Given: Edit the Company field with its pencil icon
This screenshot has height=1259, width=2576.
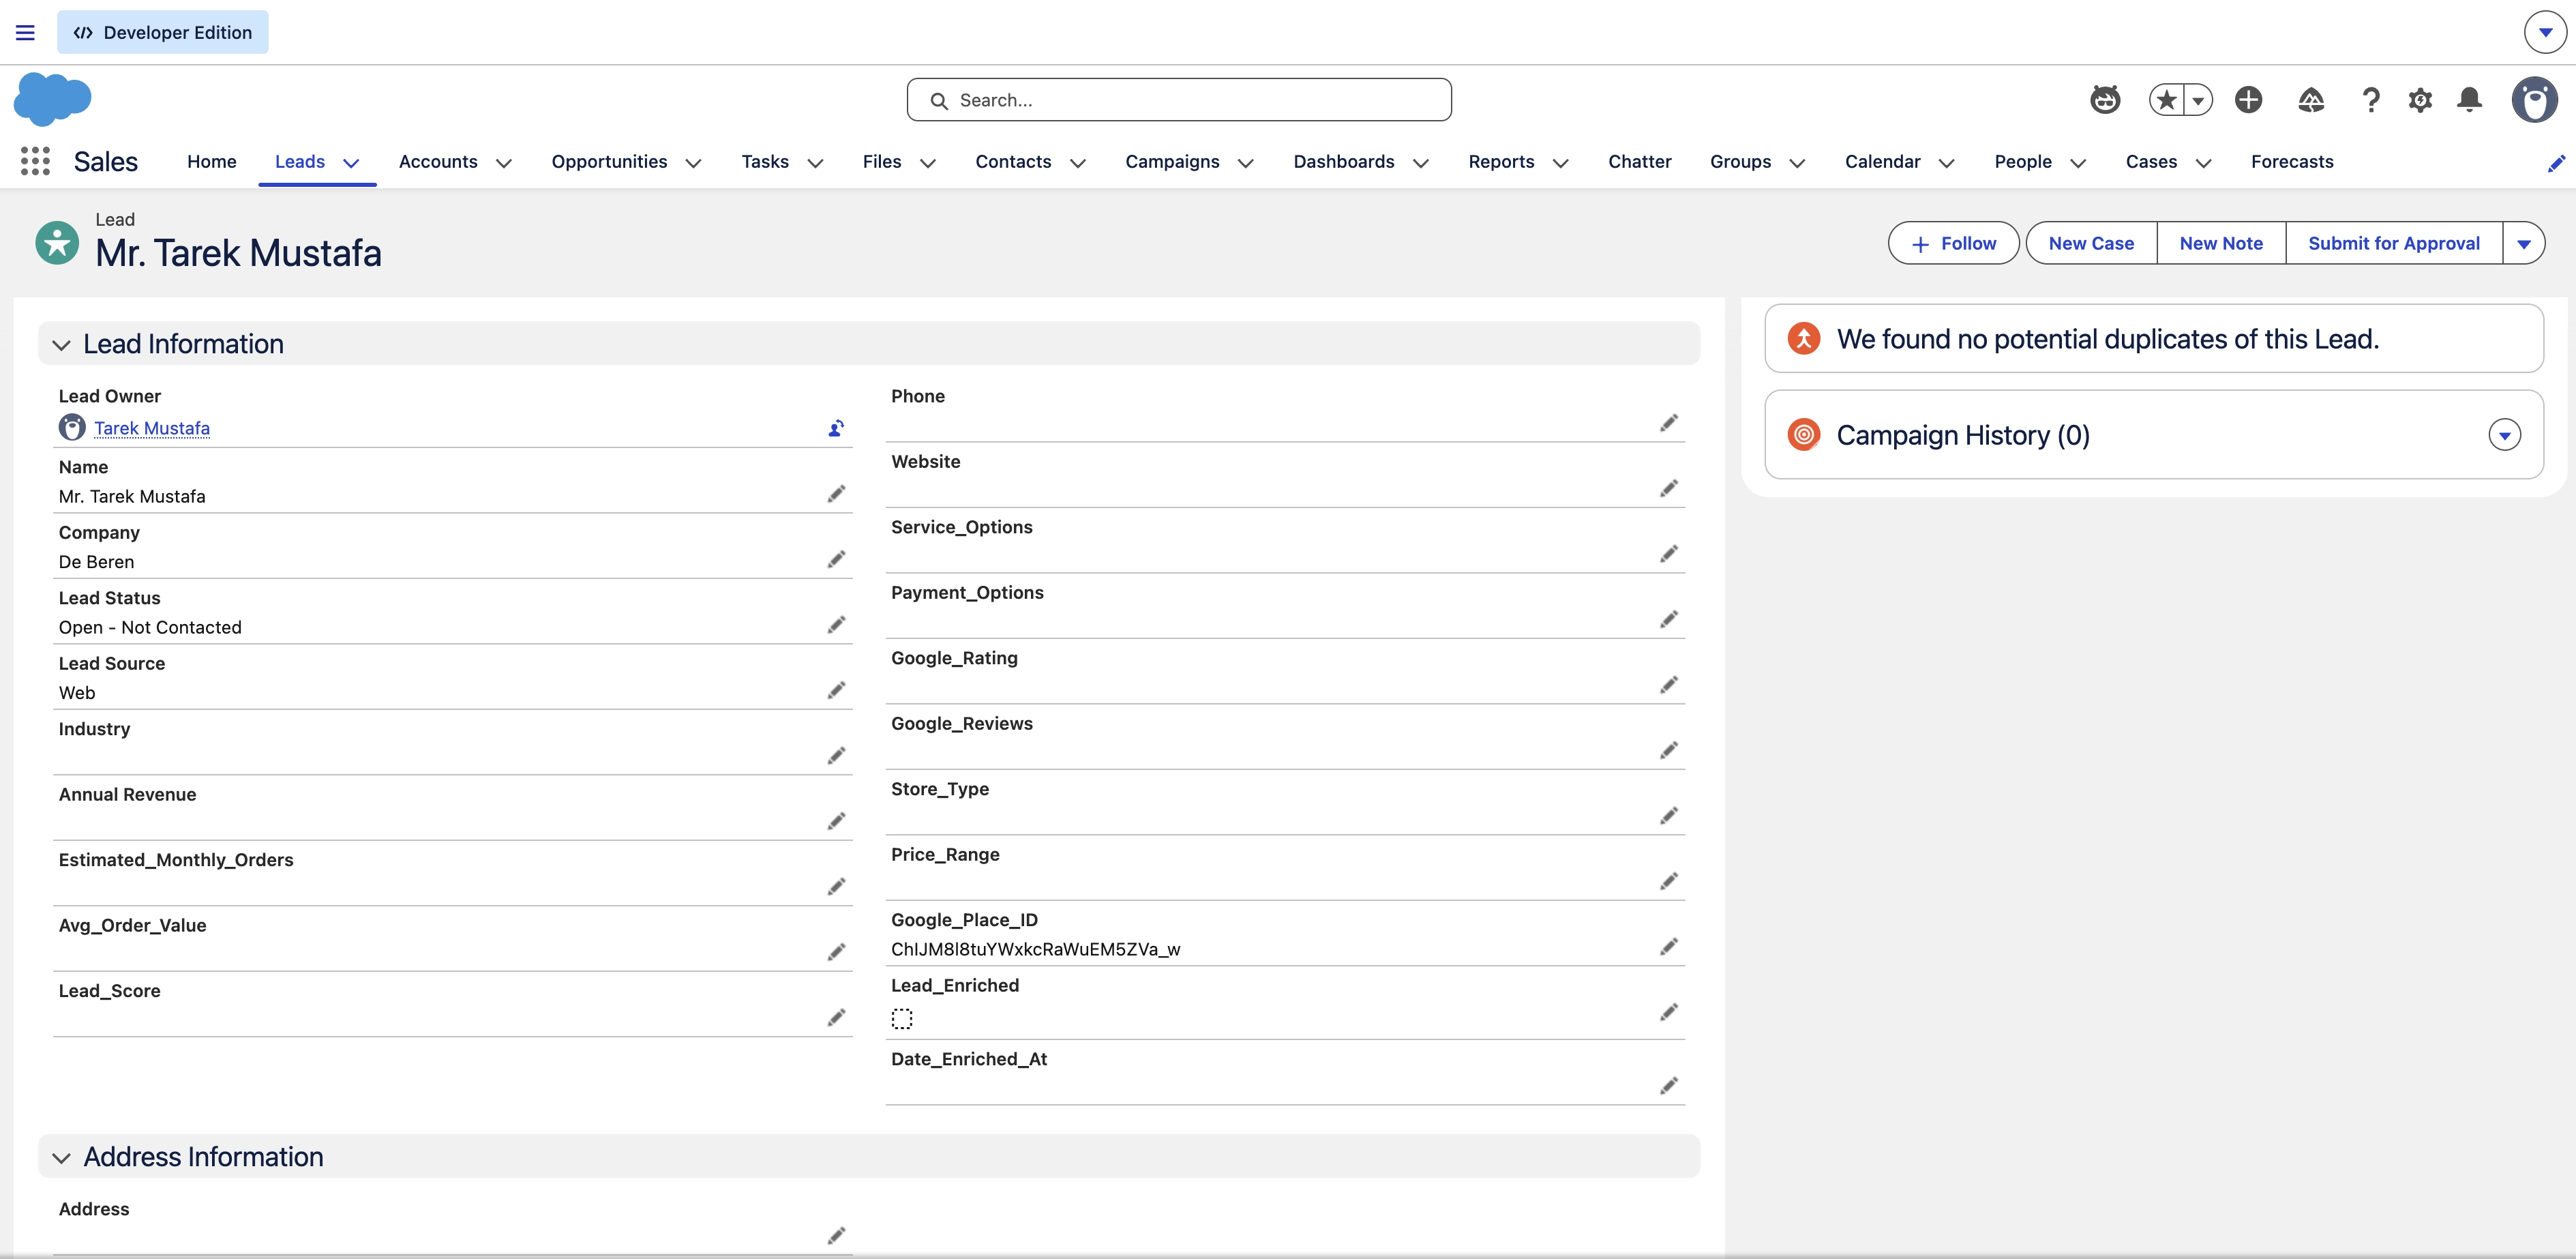Looking at the screenshot, I should (x=836, y=559).
